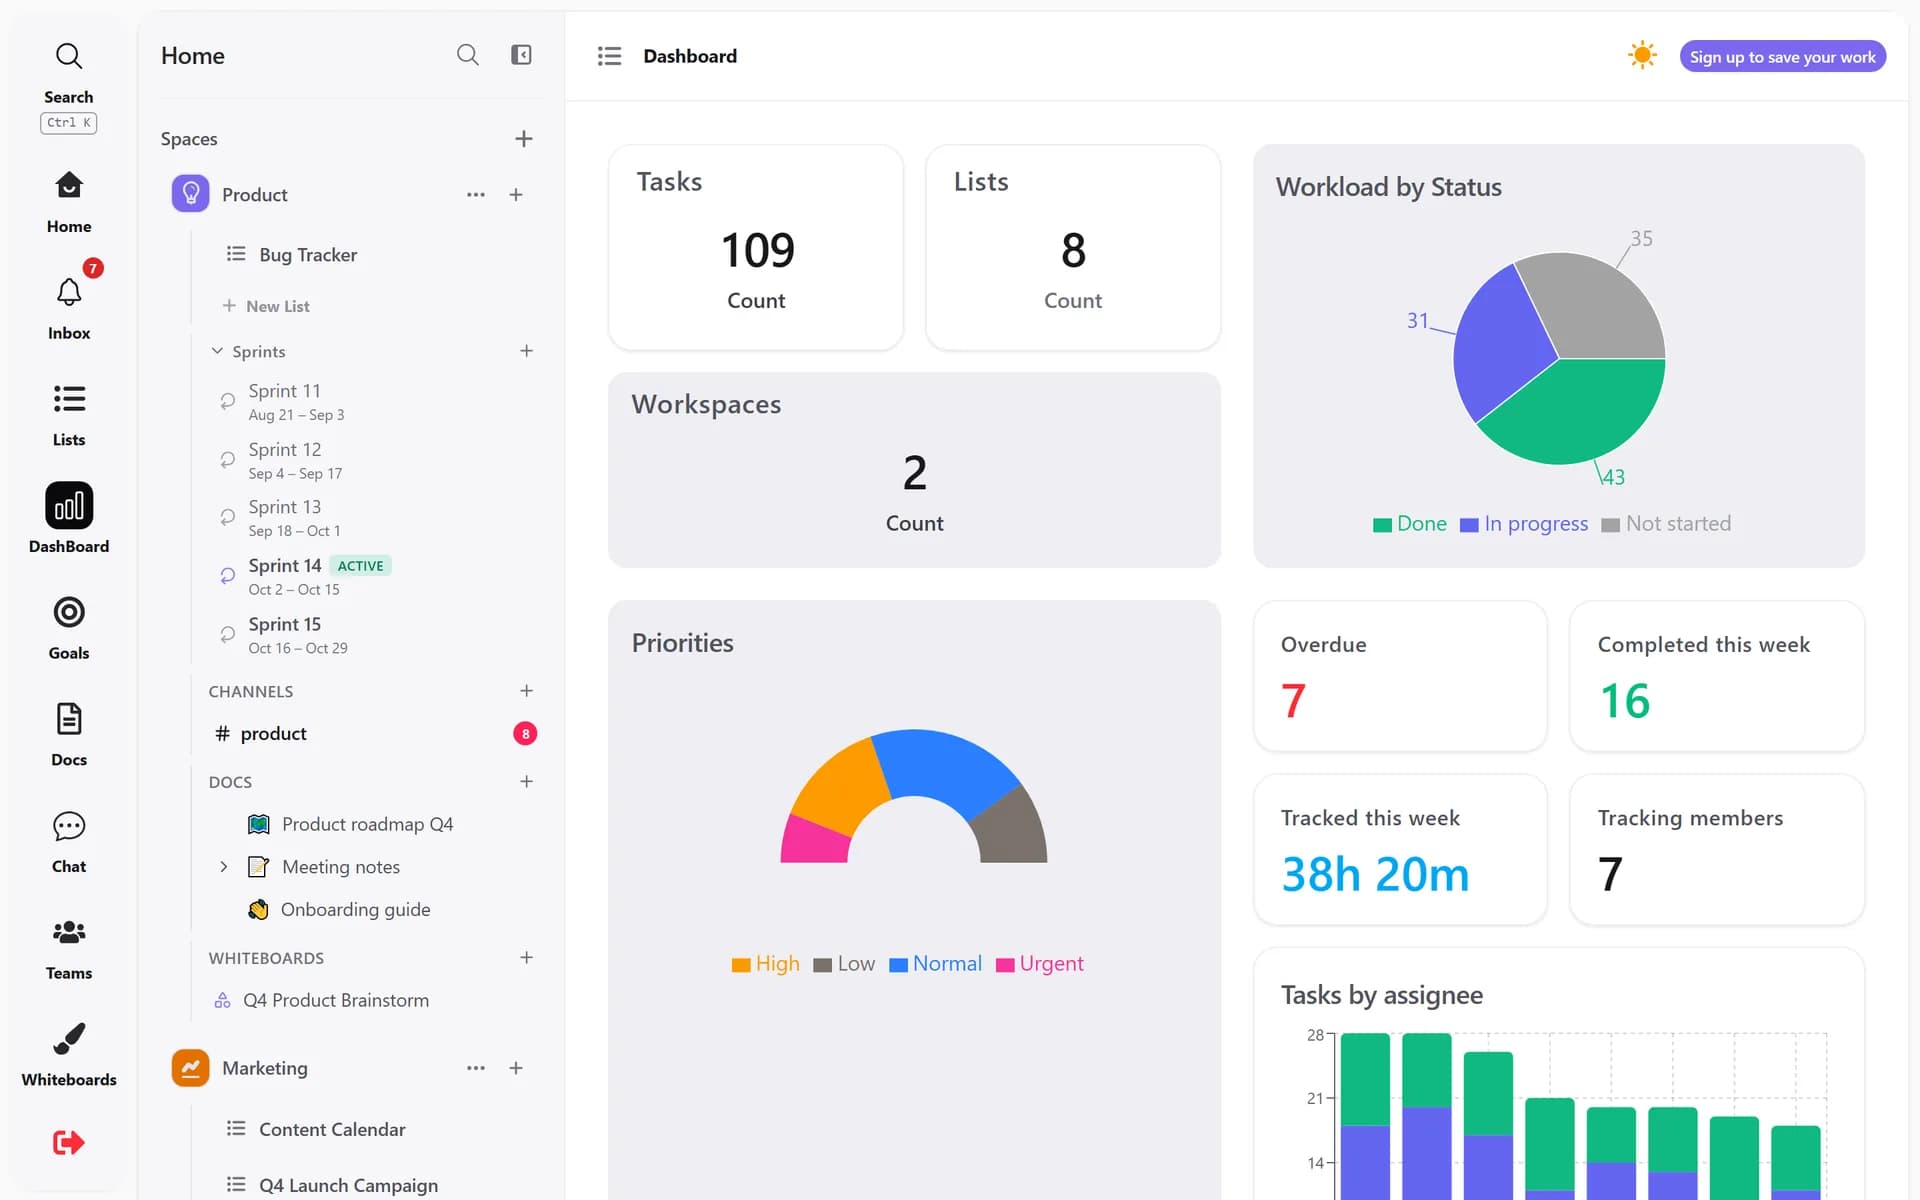The image size is (1920, 1200).
Task: Select the DashBoard rail icon
Action: pos(69,505)
